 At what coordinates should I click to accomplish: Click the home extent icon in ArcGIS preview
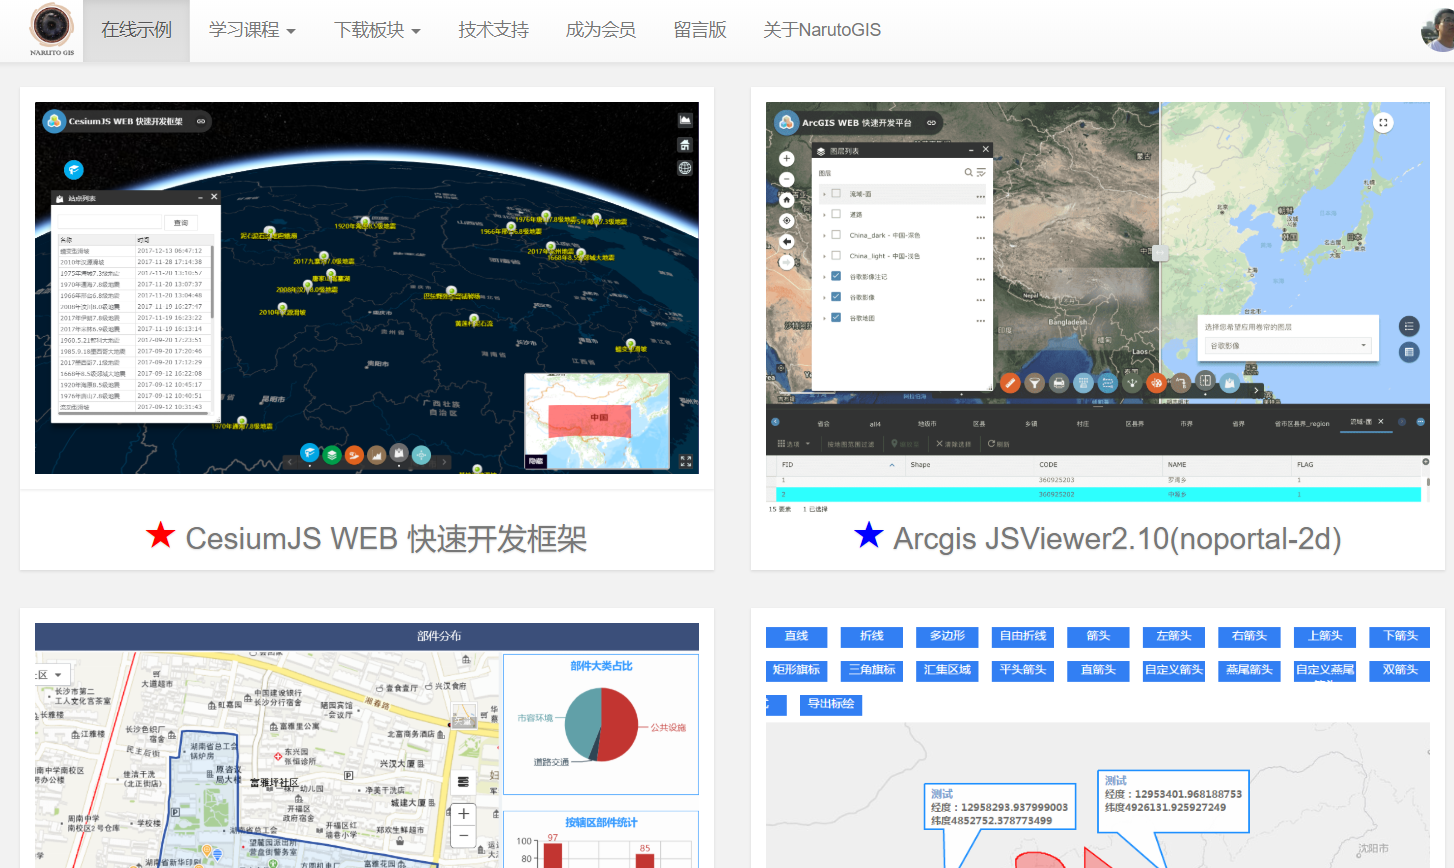pyautogui.click(x=786, y=200)
